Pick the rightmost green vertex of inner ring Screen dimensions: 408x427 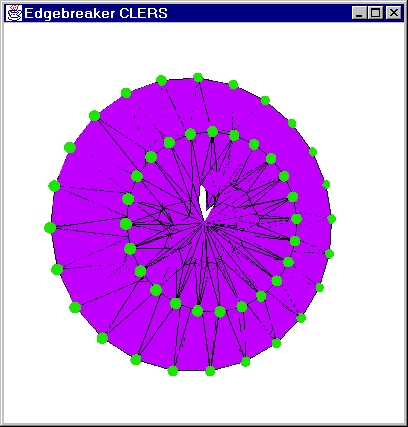click(296, 219)
